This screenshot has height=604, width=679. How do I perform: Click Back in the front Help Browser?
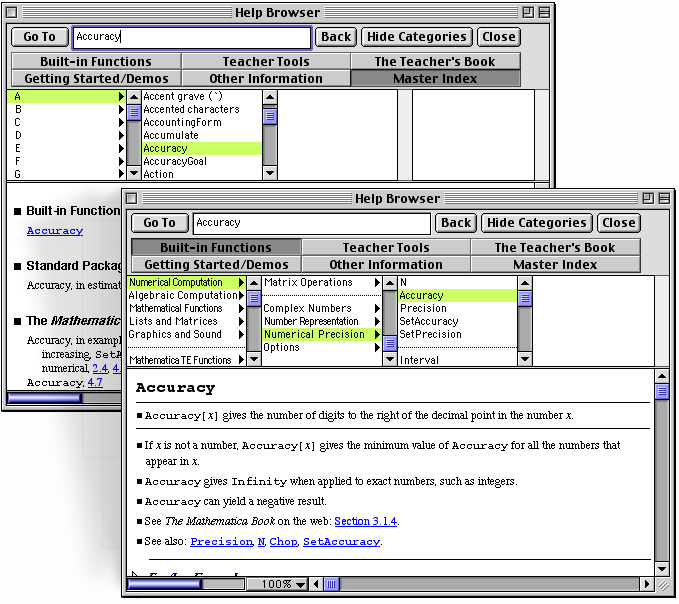click(456, 223)
